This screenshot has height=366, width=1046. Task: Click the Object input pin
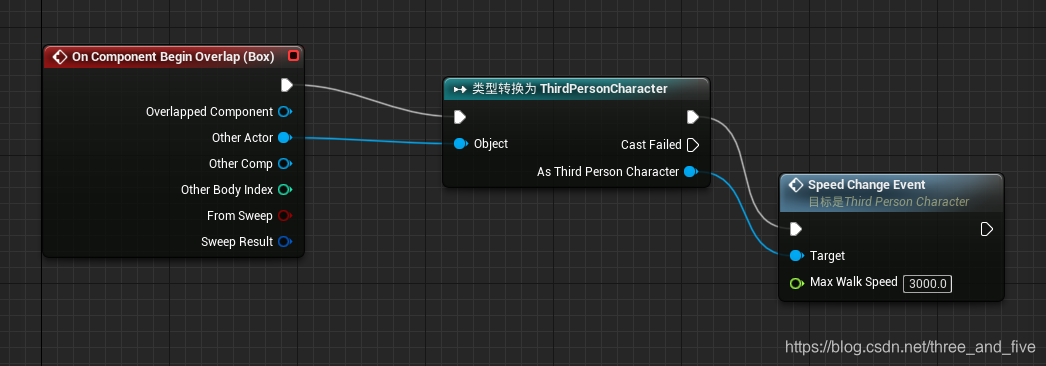461,143
